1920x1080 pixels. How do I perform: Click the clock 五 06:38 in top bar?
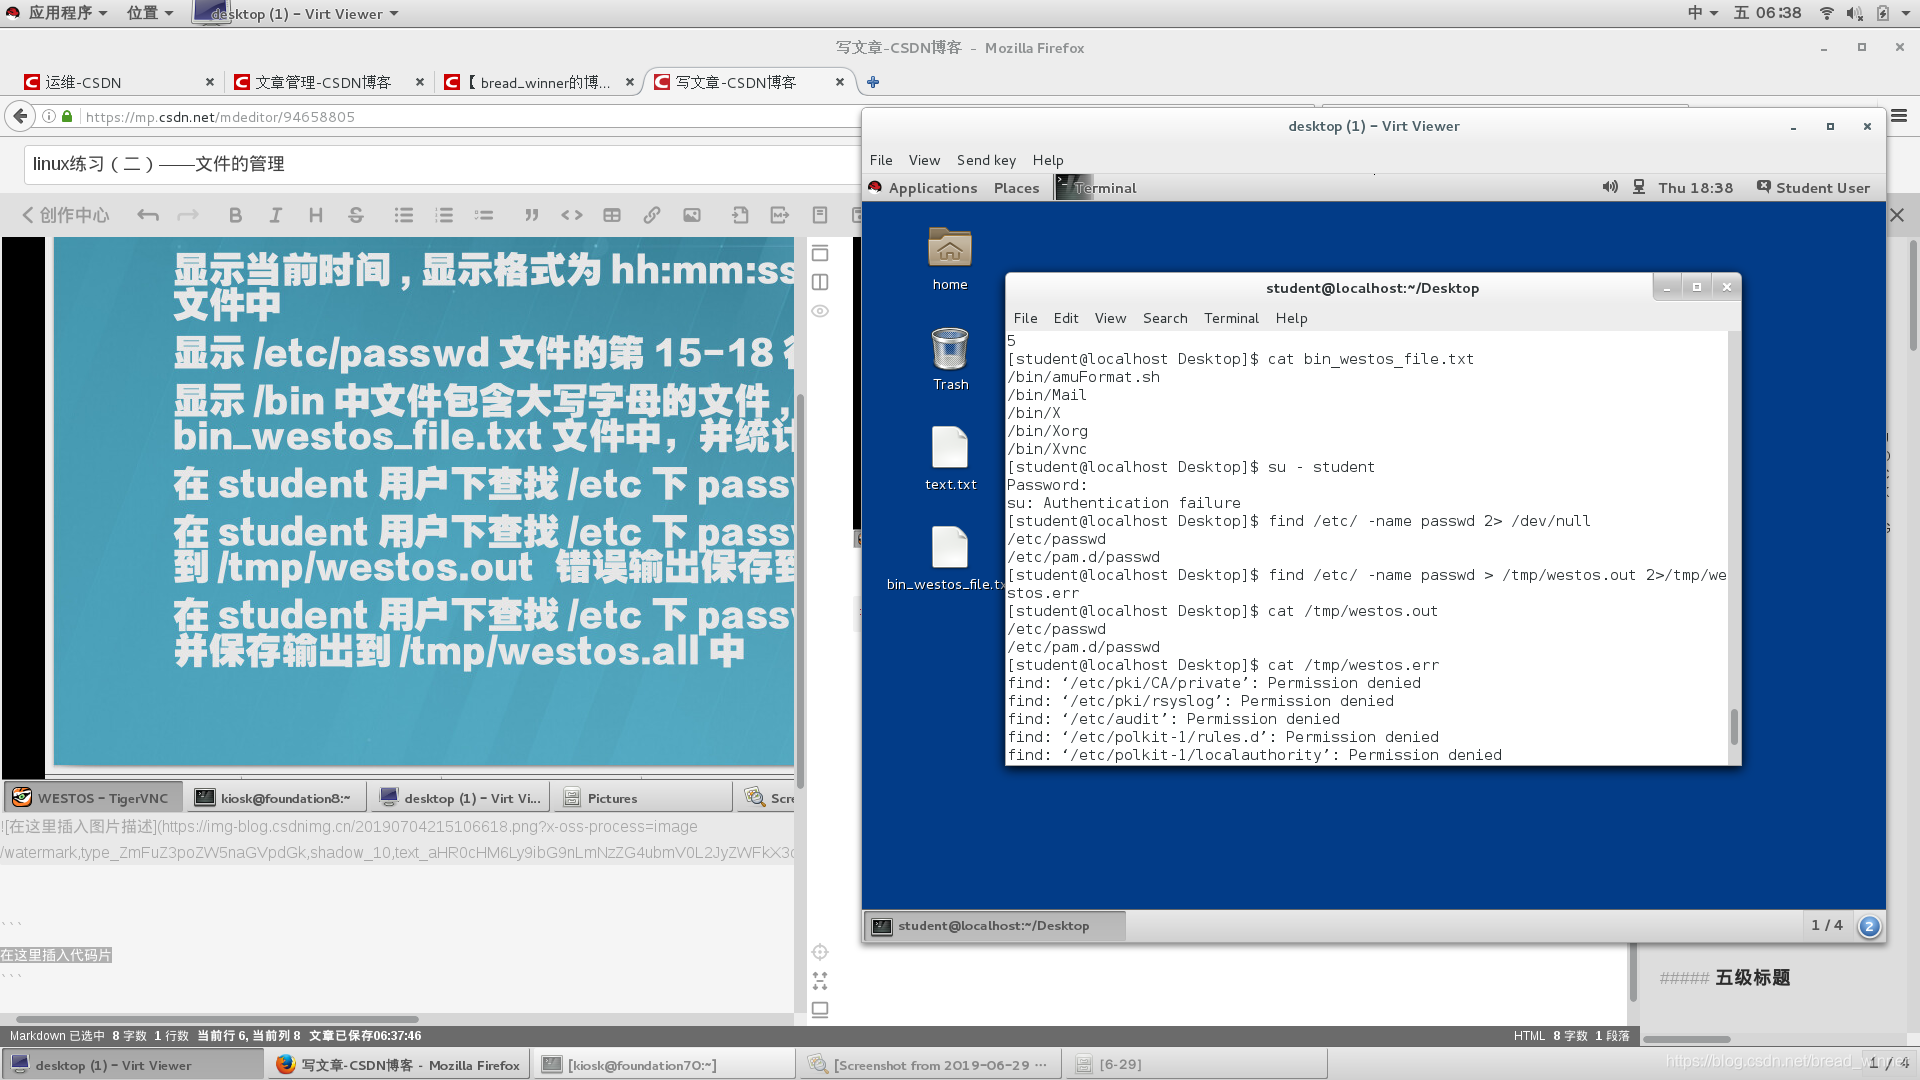(1768, 13)
